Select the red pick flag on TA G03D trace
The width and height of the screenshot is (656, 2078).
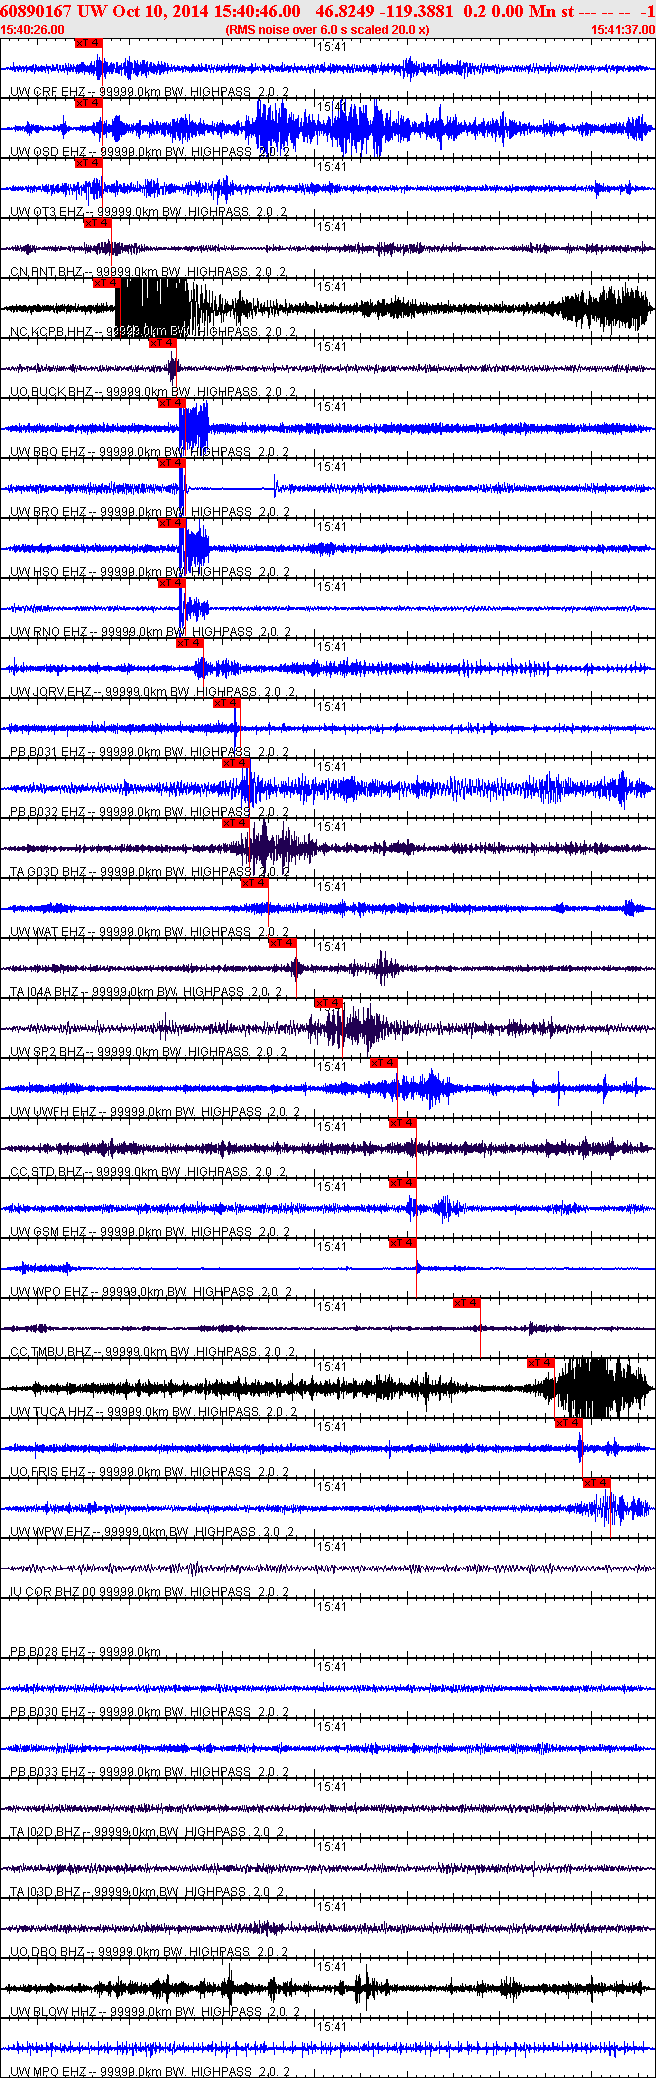point(236,823)
